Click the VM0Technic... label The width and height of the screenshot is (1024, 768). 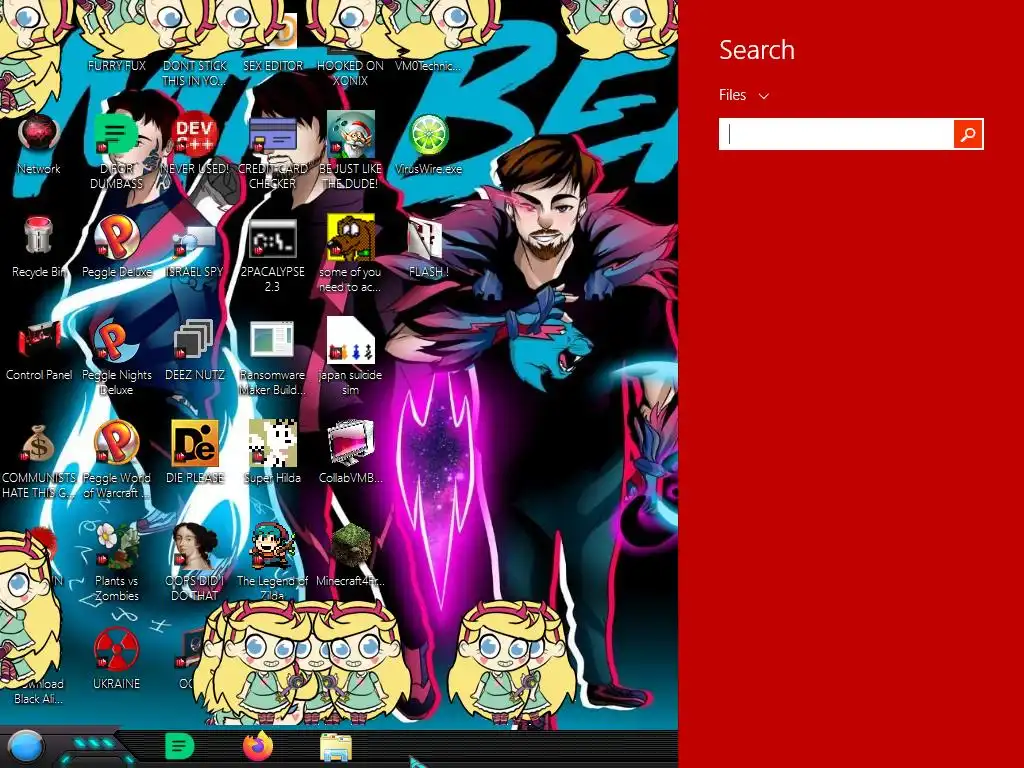tap(428, 66)
